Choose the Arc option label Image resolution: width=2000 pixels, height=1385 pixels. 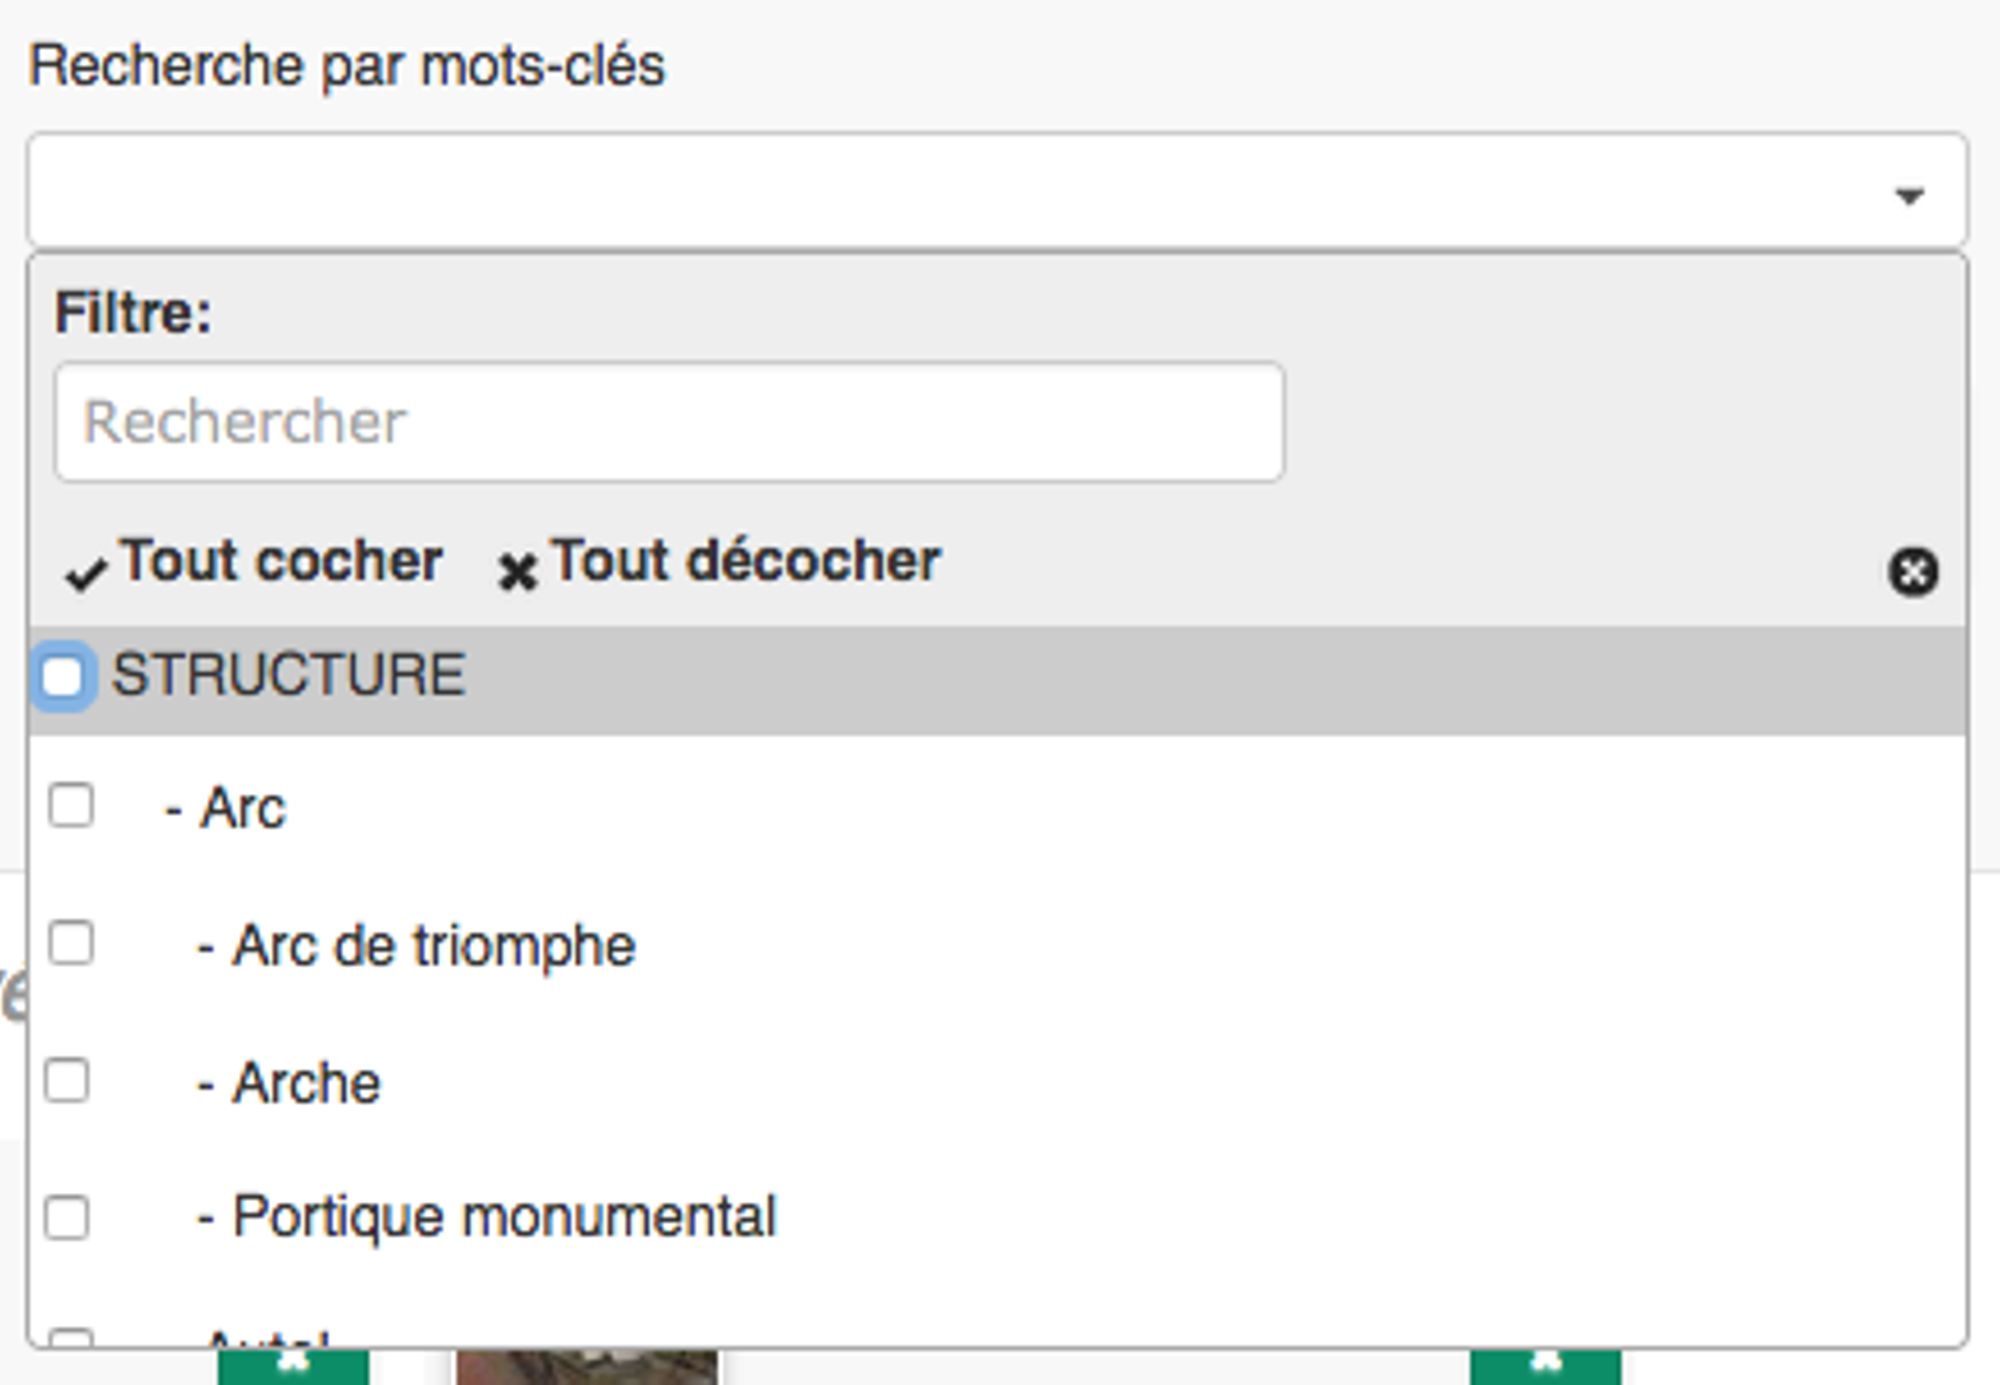coord(243,808)
